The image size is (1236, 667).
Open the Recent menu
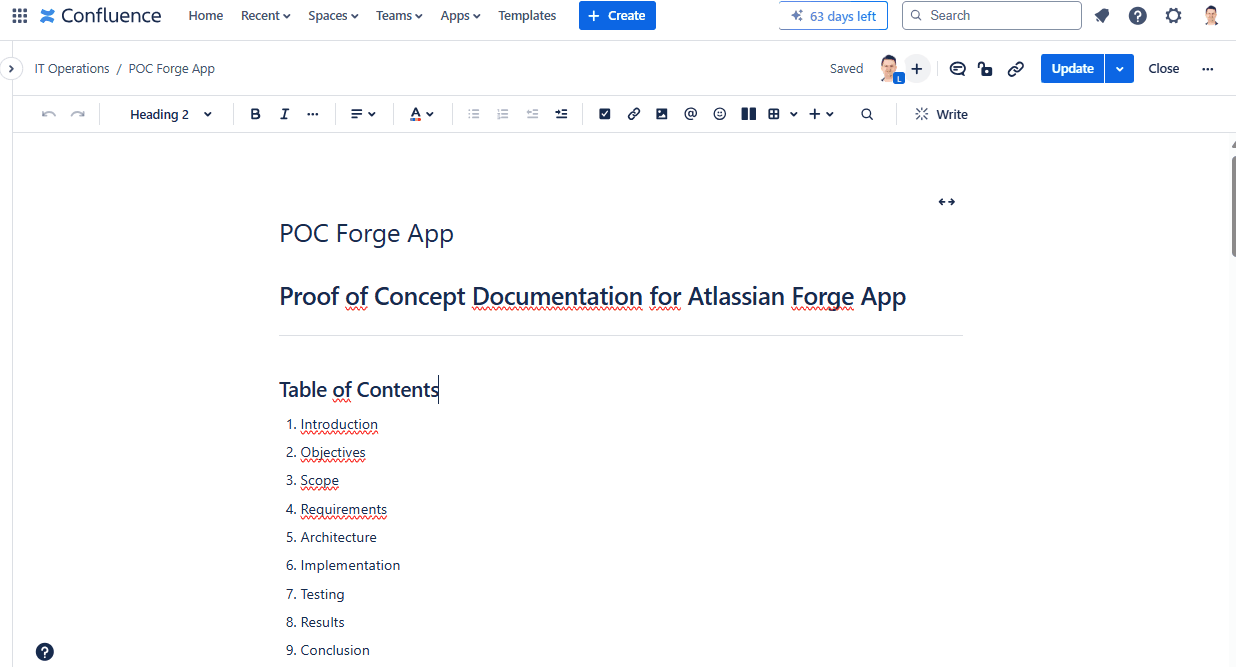coord(266,16)
